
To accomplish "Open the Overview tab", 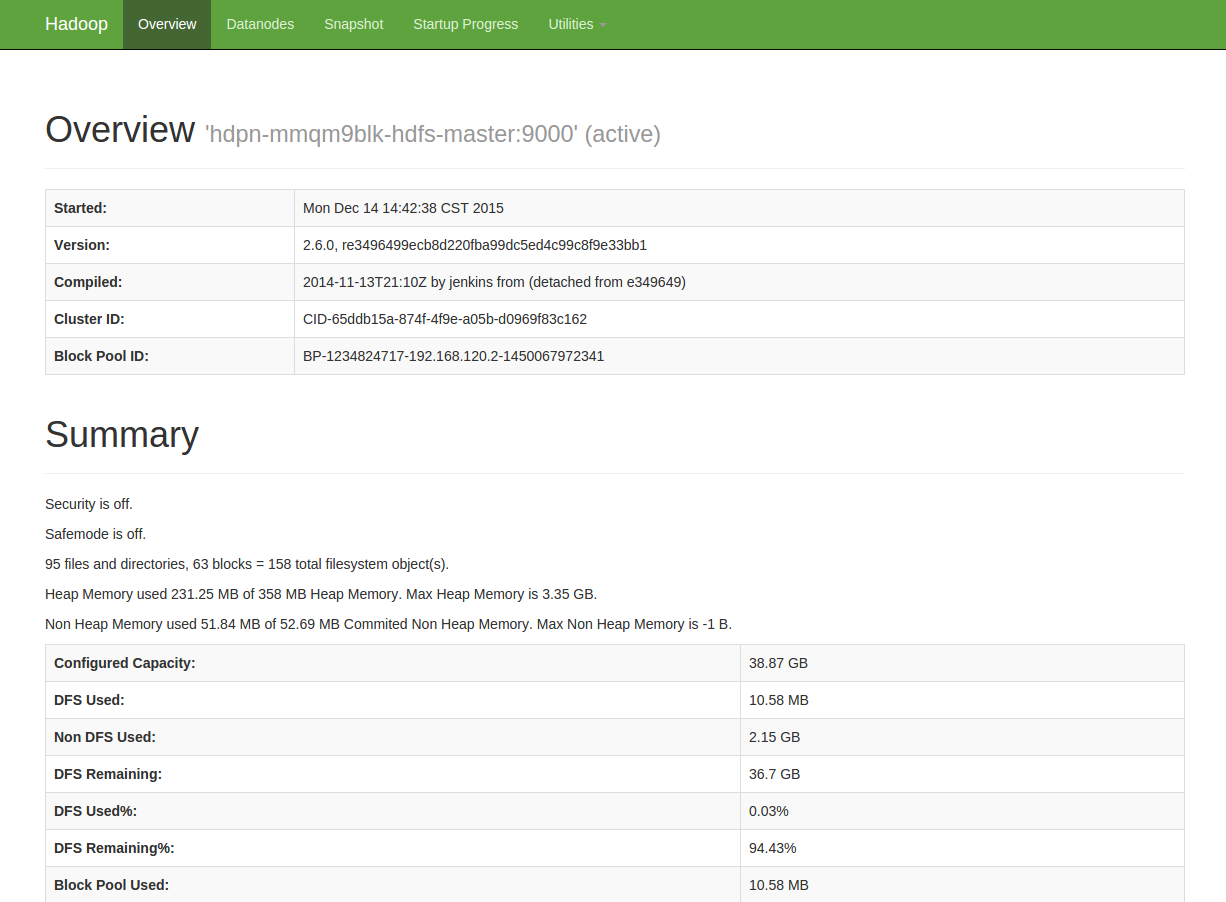I will [x=167, y=24].
